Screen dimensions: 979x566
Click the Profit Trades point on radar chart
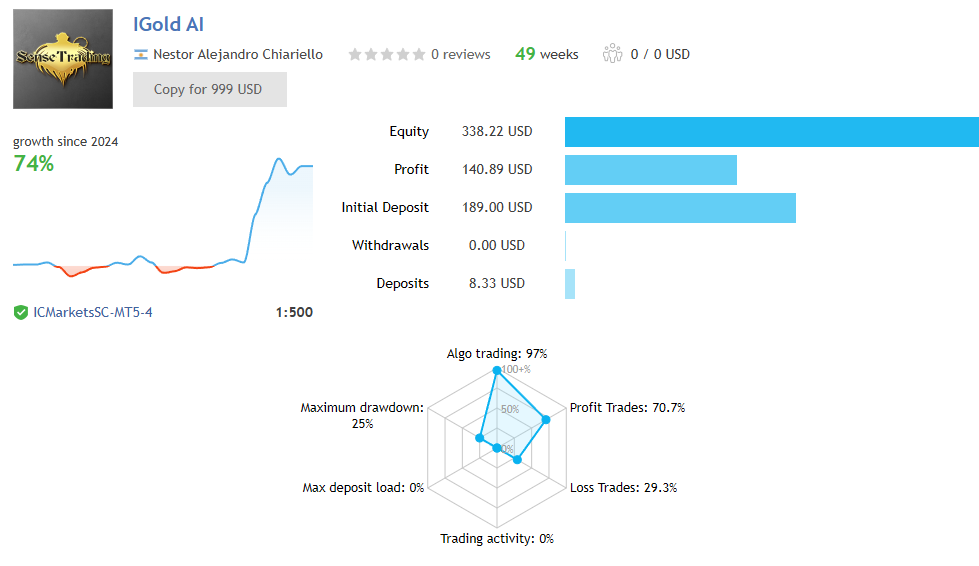[x=546, y=419]
